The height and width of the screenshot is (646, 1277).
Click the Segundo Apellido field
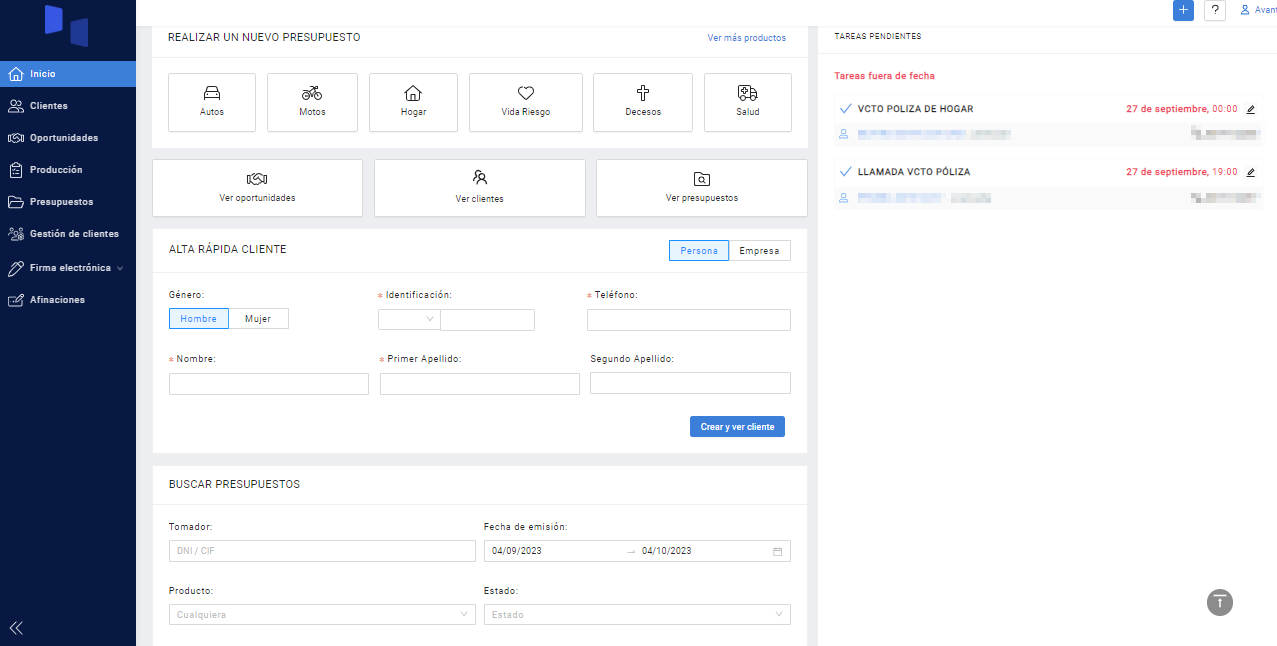(690, 383)
